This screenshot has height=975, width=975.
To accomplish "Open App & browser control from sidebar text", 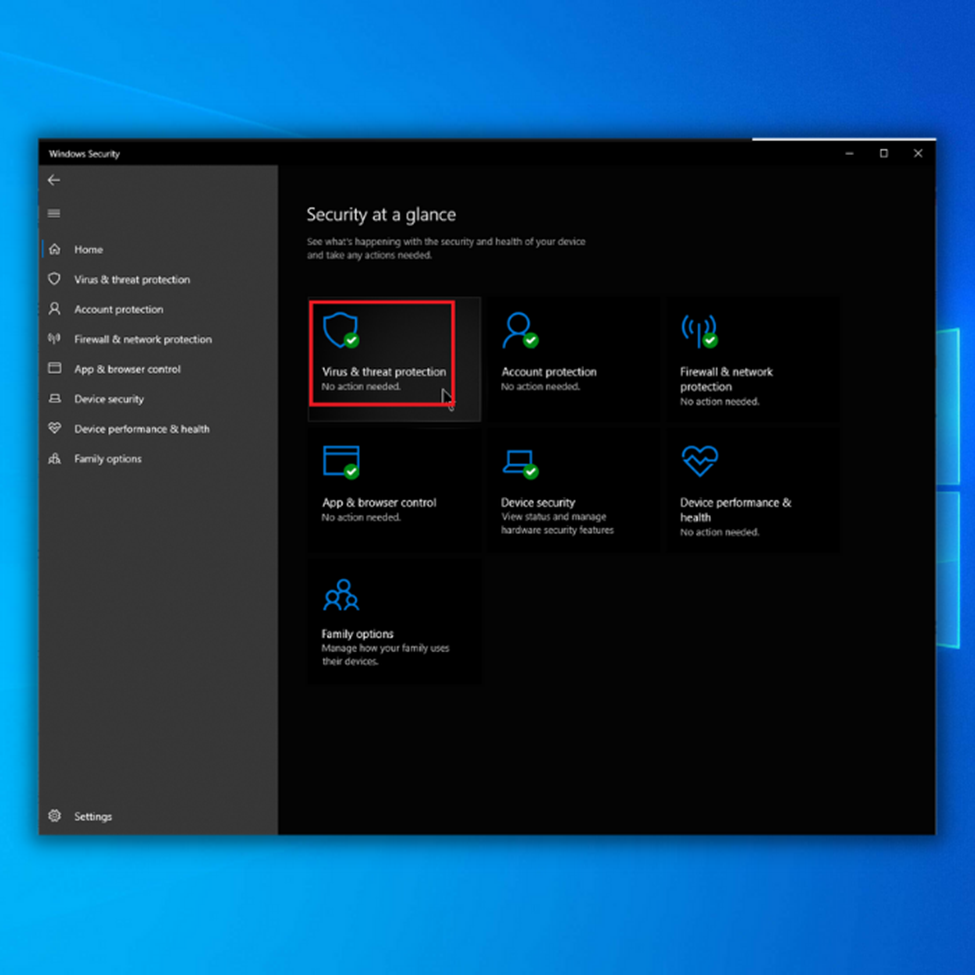I will [127, 369].
